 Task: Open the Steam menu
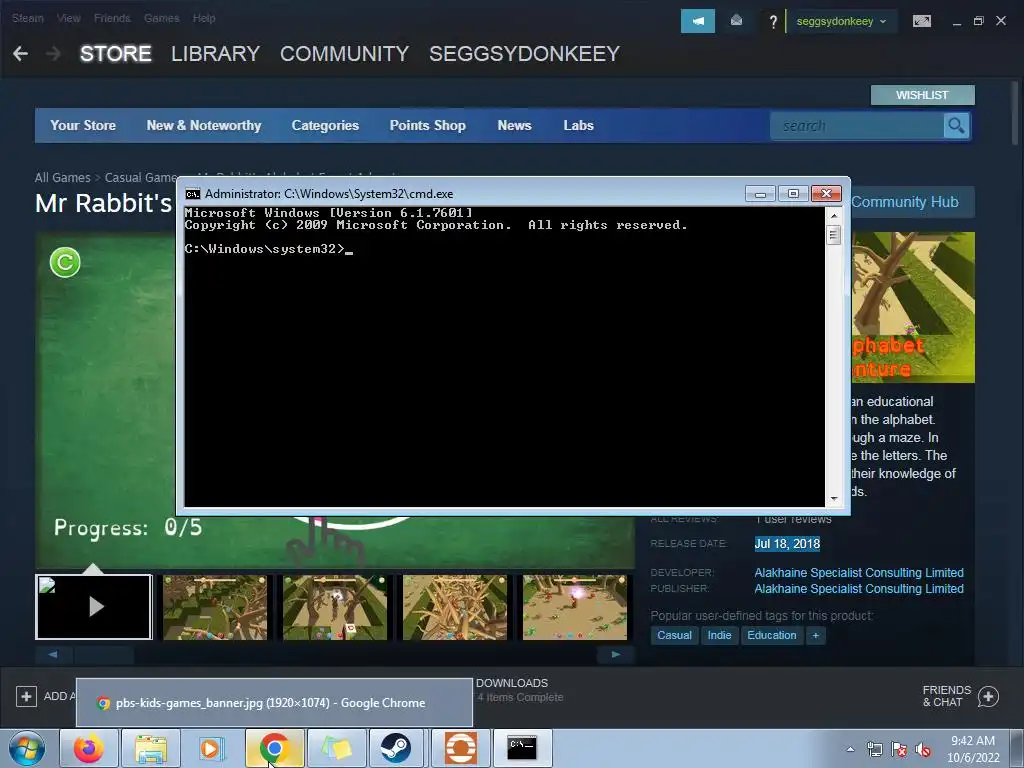[x=27, y=18]
